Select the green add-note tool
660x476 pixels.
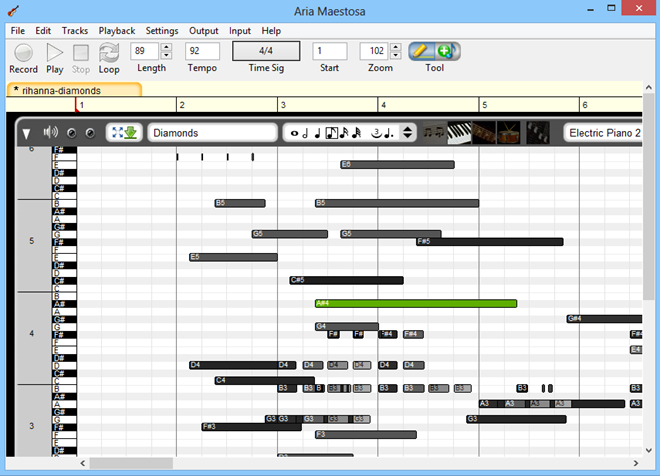click(x=445, y=51)
